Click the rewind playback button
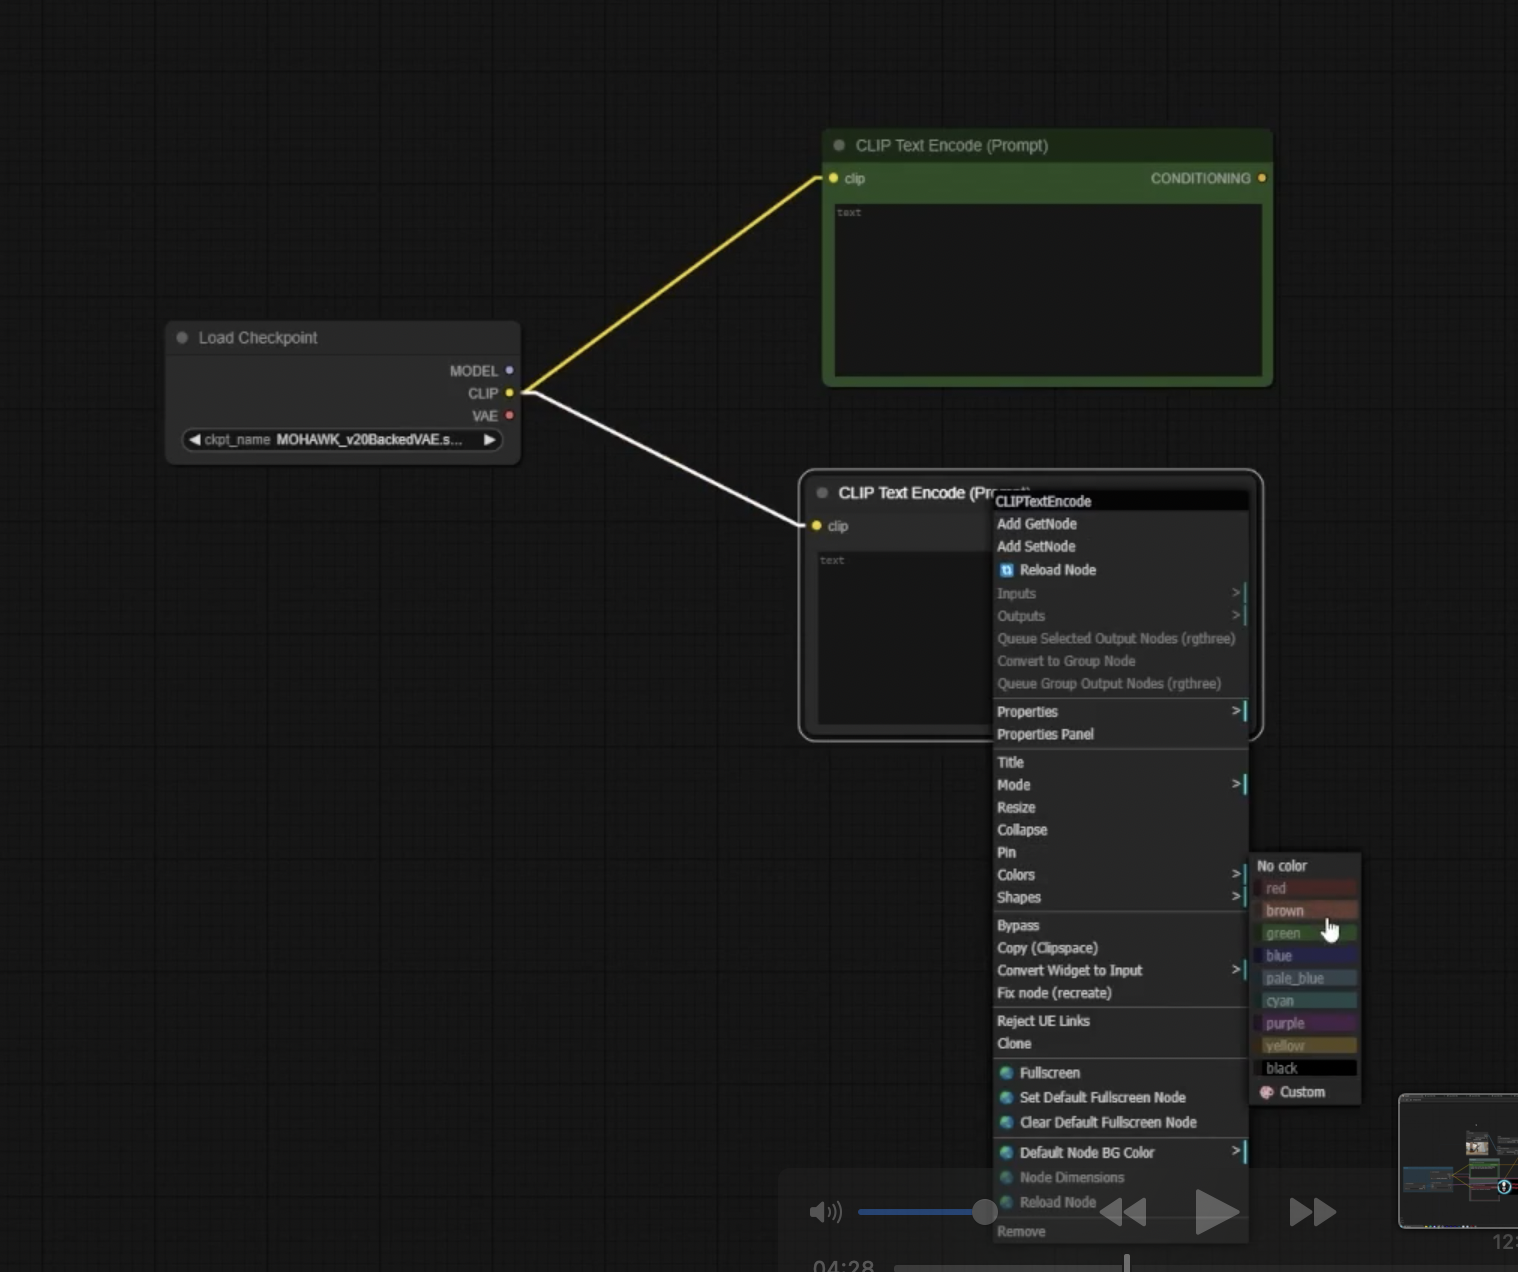This screenshot has width=1518, height=1272. click(1123, 1212)
